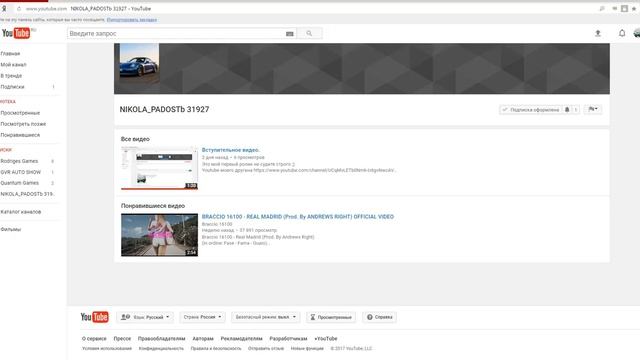Image resolution: width=640 pixels, height=360 pixels.
Task: Open the Страна: Россия country dropdown
Action: point(202,317)
